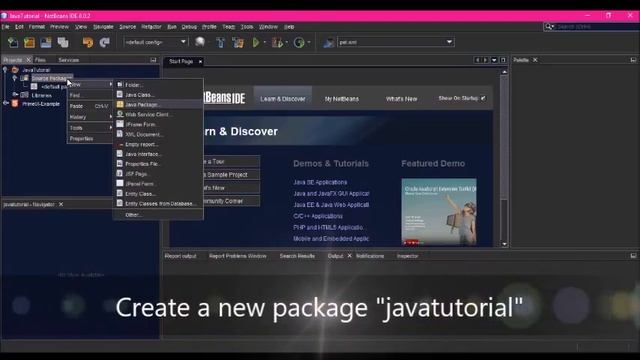Open the What's New tab
The image size is (640, 360).
point(401,99)
